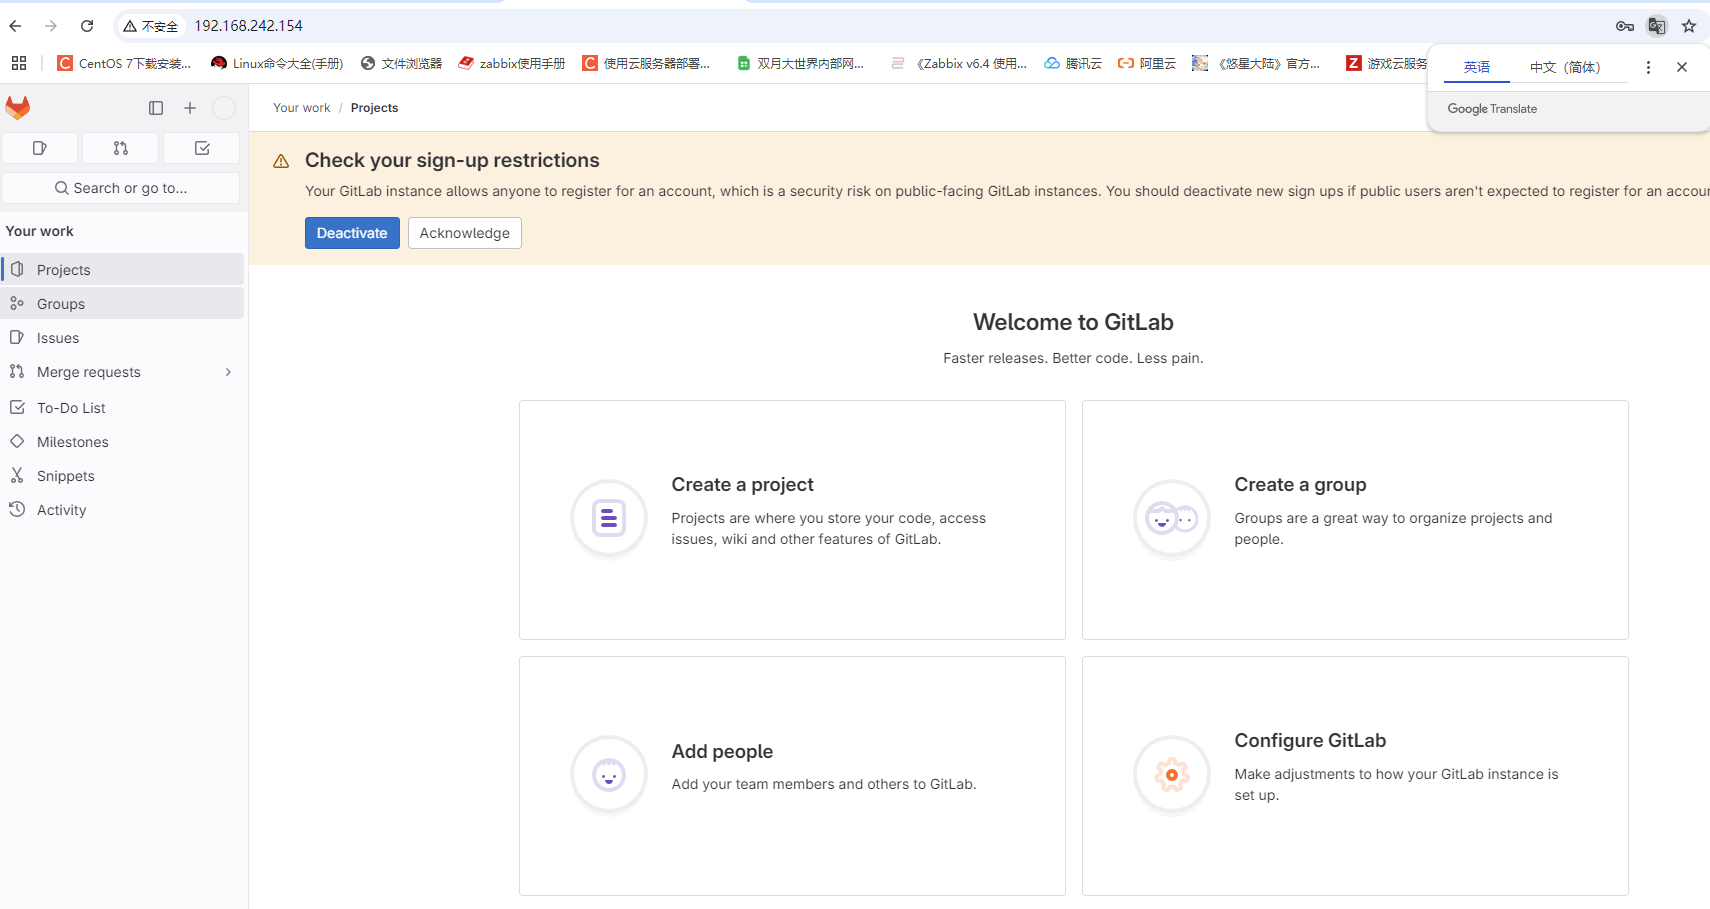1710x909 pixels.
Task: Expand the Merge requests chevron
Action: pos(229,372)
